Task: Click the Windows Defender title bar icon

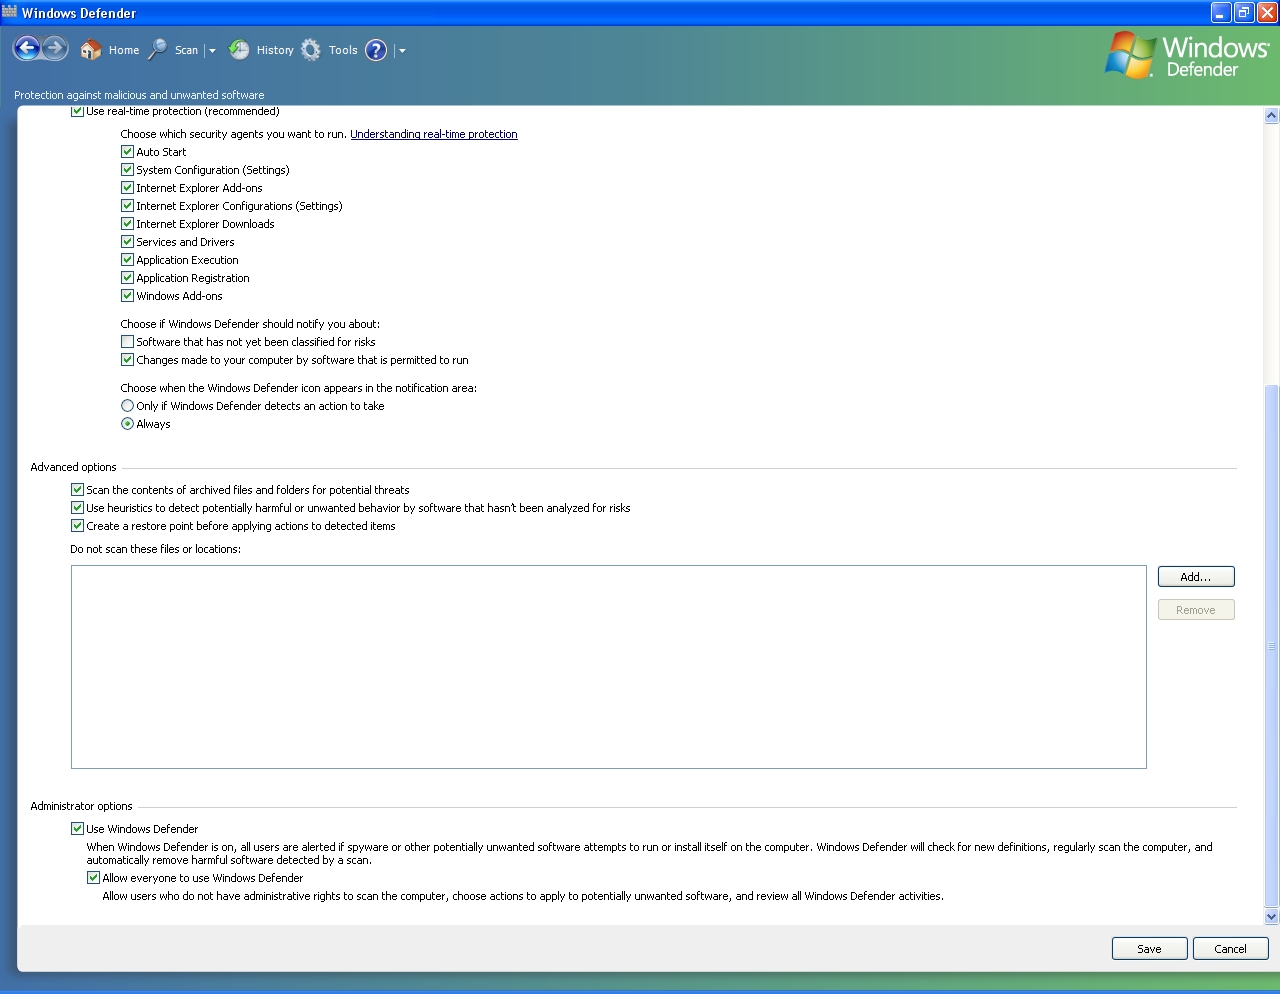Action: 10,12
